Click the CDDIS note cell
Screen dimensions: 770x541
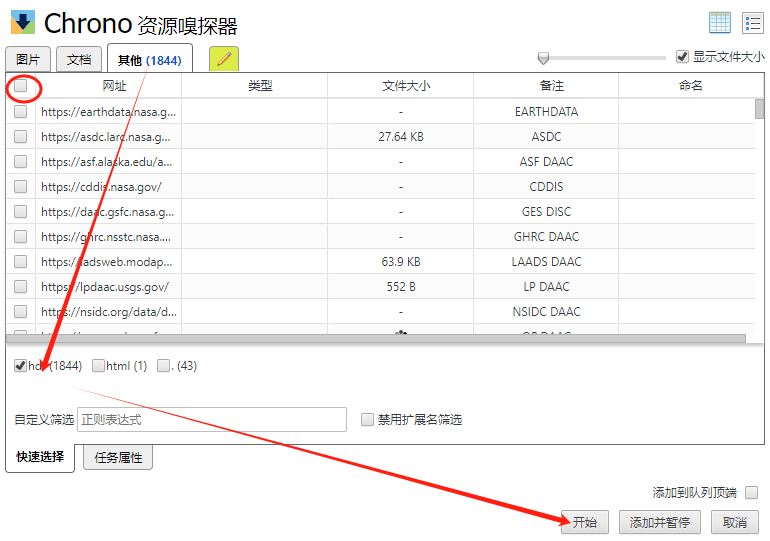(x=546, y=187)
